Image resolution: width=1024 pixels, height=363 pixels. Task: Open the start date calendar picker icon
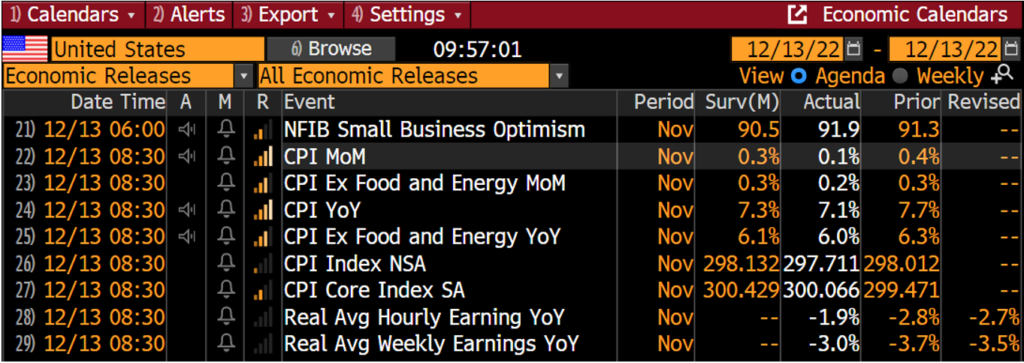tap(853, 49)
